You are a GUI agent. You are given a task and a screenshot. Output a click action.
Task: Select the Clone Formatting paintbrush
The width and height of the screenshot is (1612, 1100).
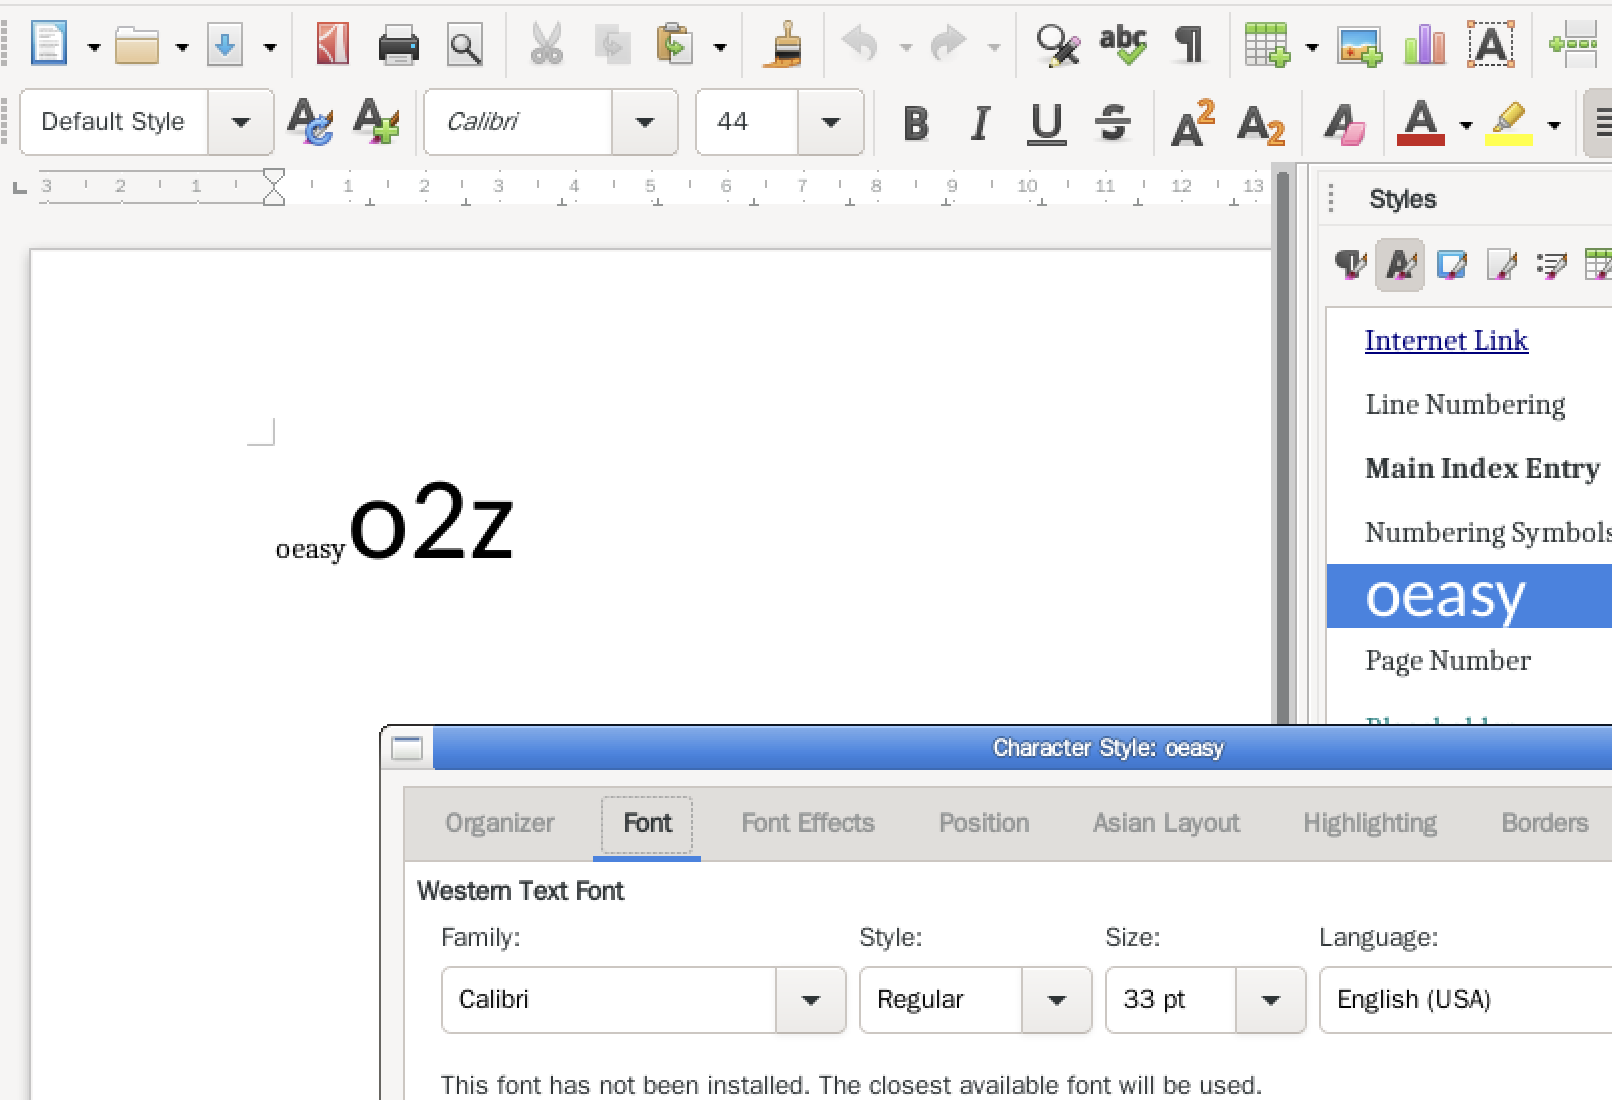click(783, 45)
